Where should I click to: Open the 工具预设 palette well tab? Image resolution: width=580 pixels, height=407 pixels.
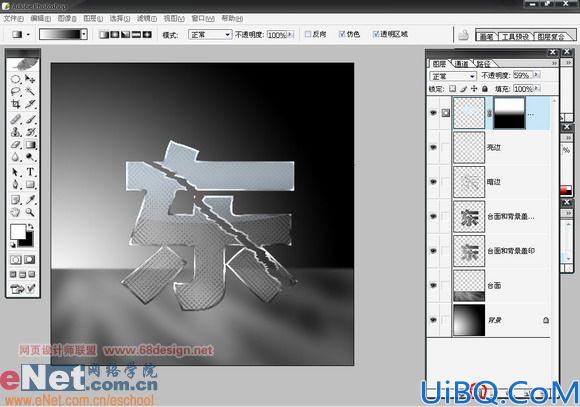(515, 36)
